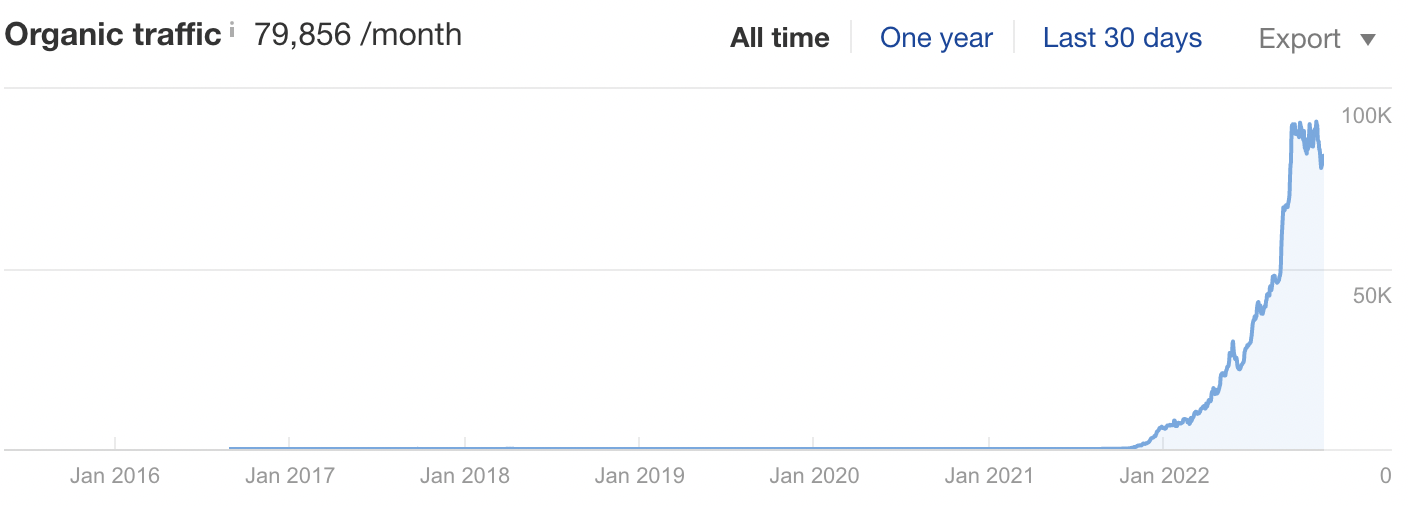Screen dimensions: 1408x506
Task: Open the Export menu label
Action: pyautogui.click(x=1299, y=39)
